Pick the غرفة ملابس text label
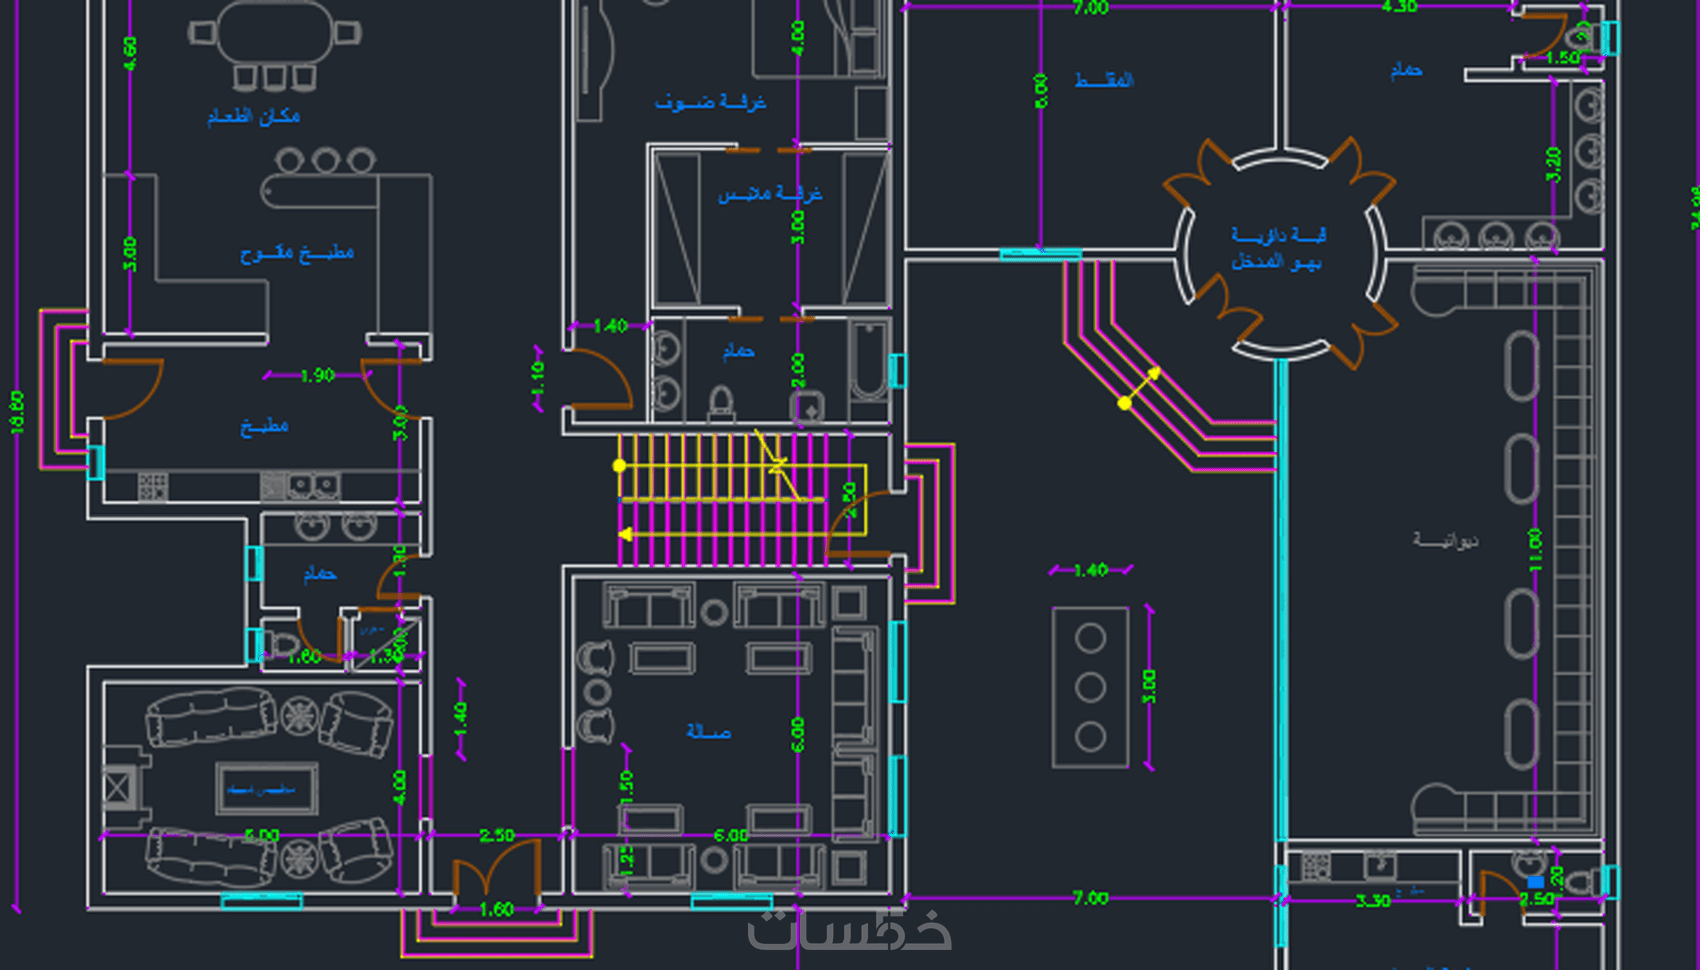1700x970 pixels. click(x=770, y=193)
